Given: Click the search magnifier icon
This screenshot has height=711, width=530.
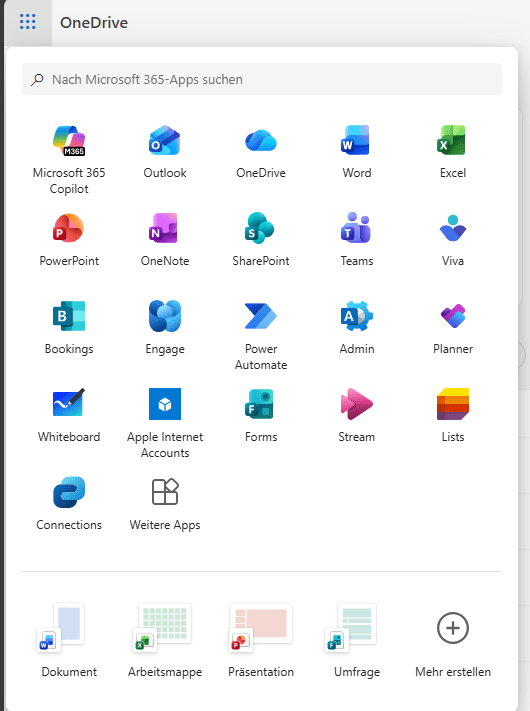Looking at the screenshot, I should pyautogui.click(x=37, y=80).
